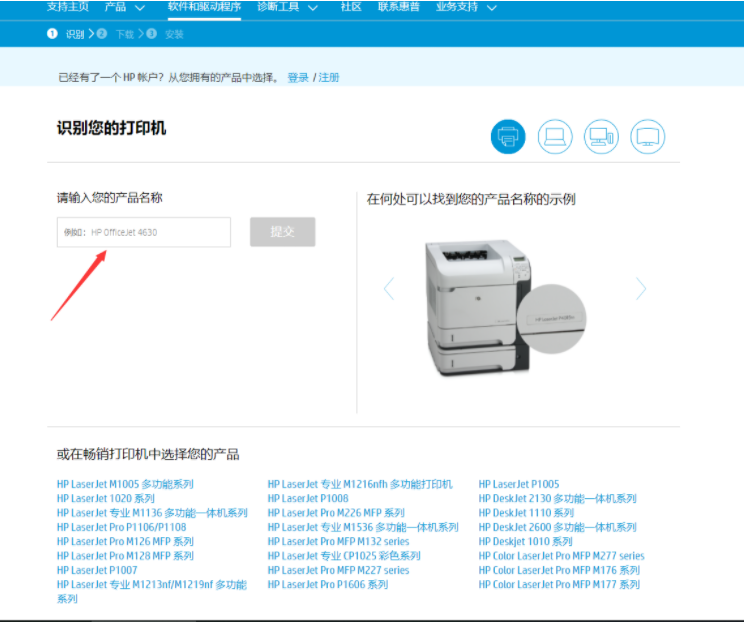Go to step 3 安装
Image resolution: width=744 pixels, height=623 pixels.
coord(165,34)
